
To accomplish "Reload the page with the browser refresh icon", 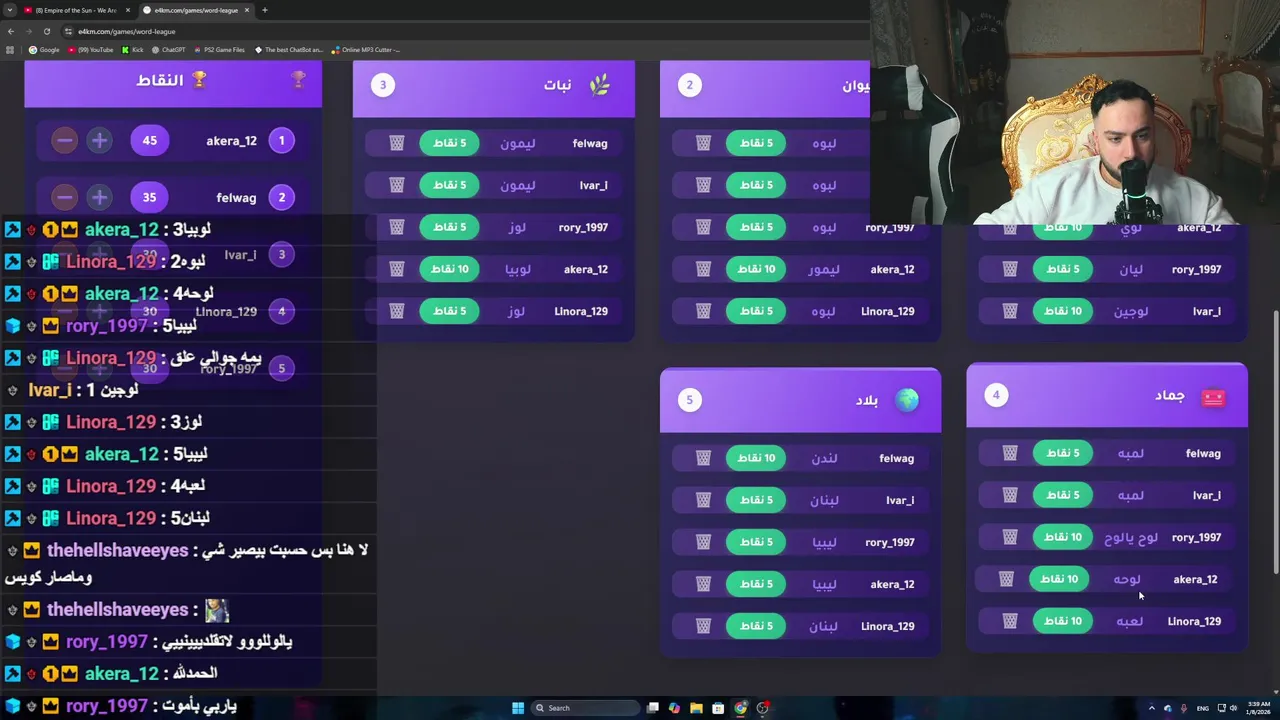I will [x=46, y=31].
